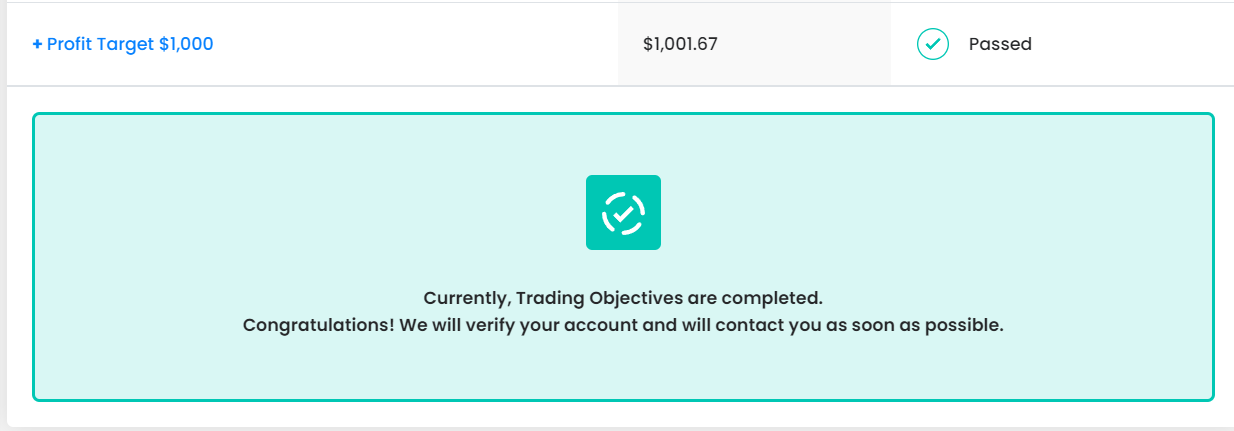Open the Profit Target $1,000 link
The width and height of the screenshot is (1234, 431).
click(x=123, y=44)
